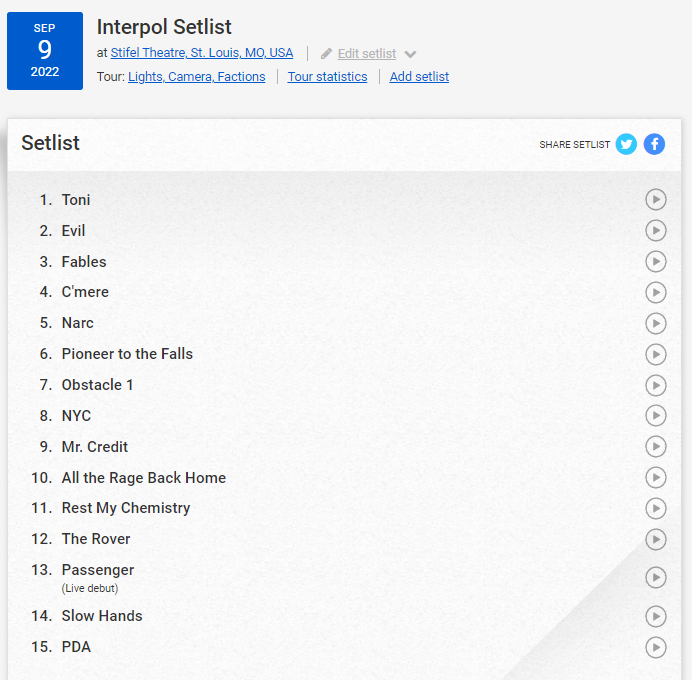View Tour statistics
The width and height of the screenshot is (692, 680).
click(x=327, y=77)
